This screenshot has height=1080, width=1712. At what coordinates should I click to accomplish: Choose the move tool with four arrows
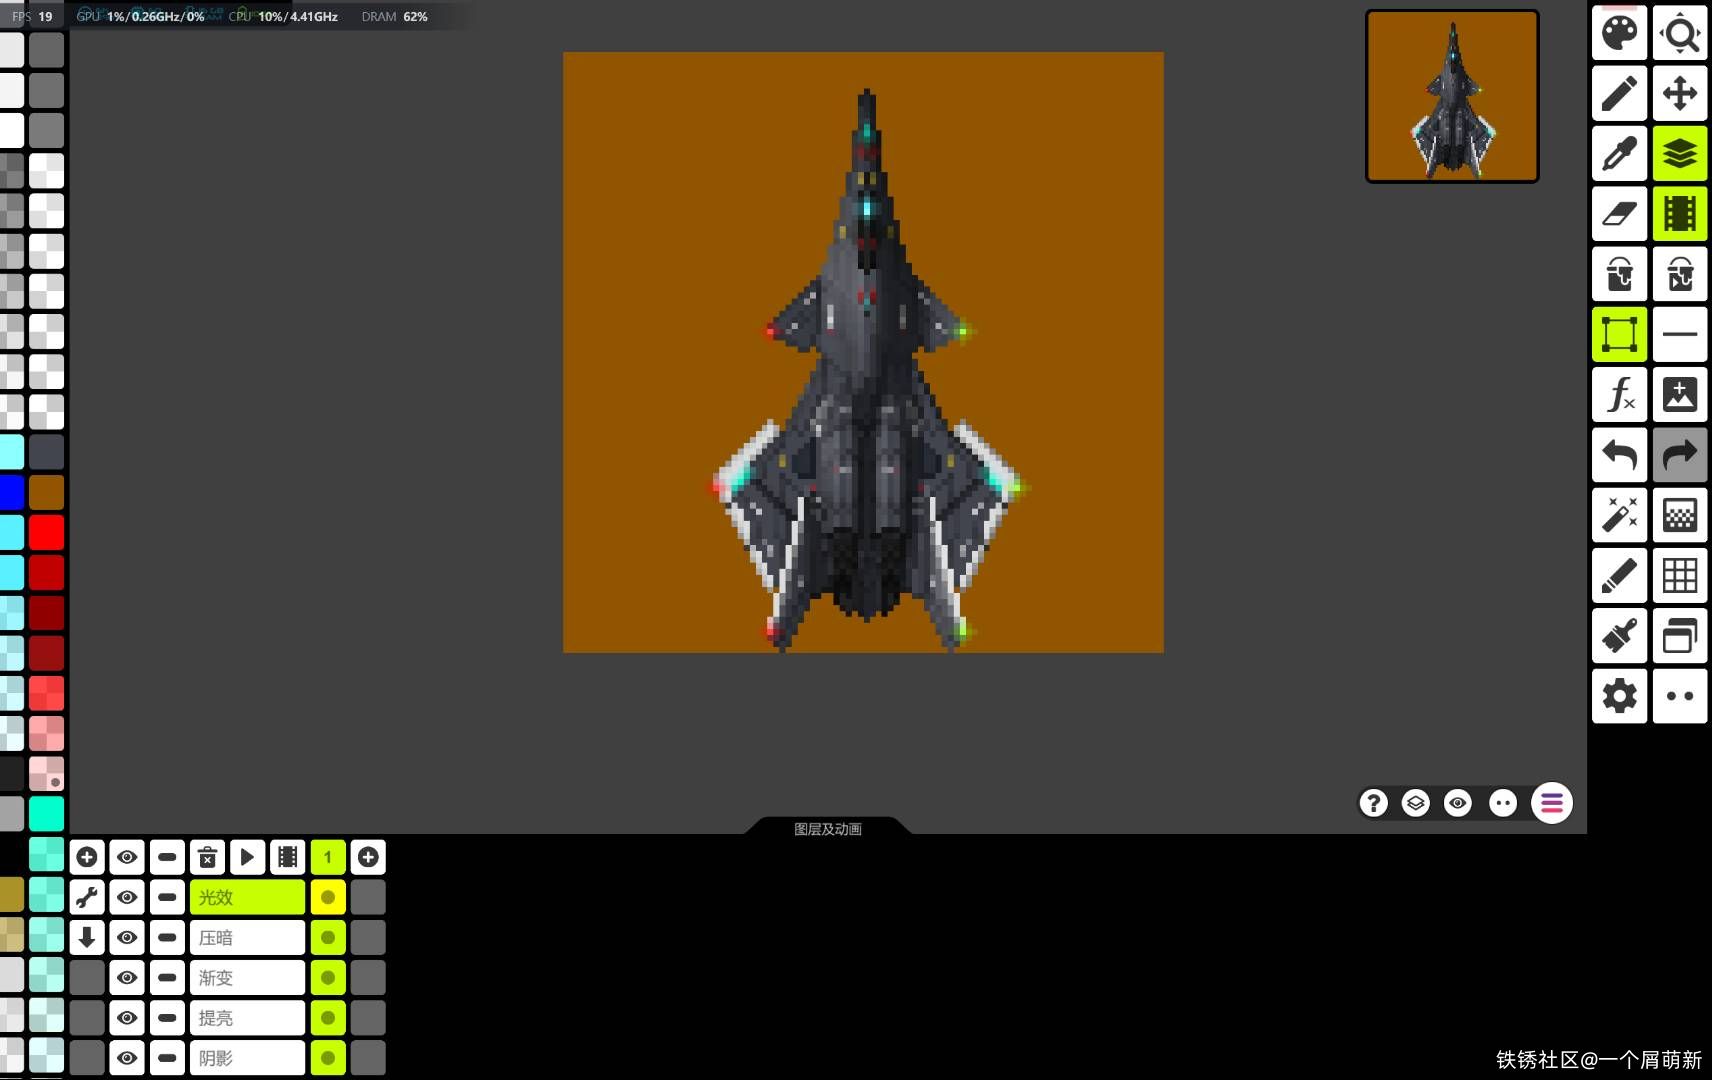[1679, 94]
